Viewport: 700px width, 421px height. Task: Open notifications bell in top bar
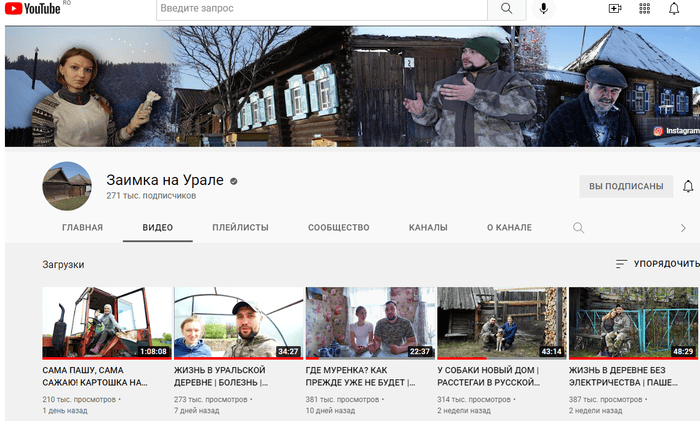(x=674, y=8)
